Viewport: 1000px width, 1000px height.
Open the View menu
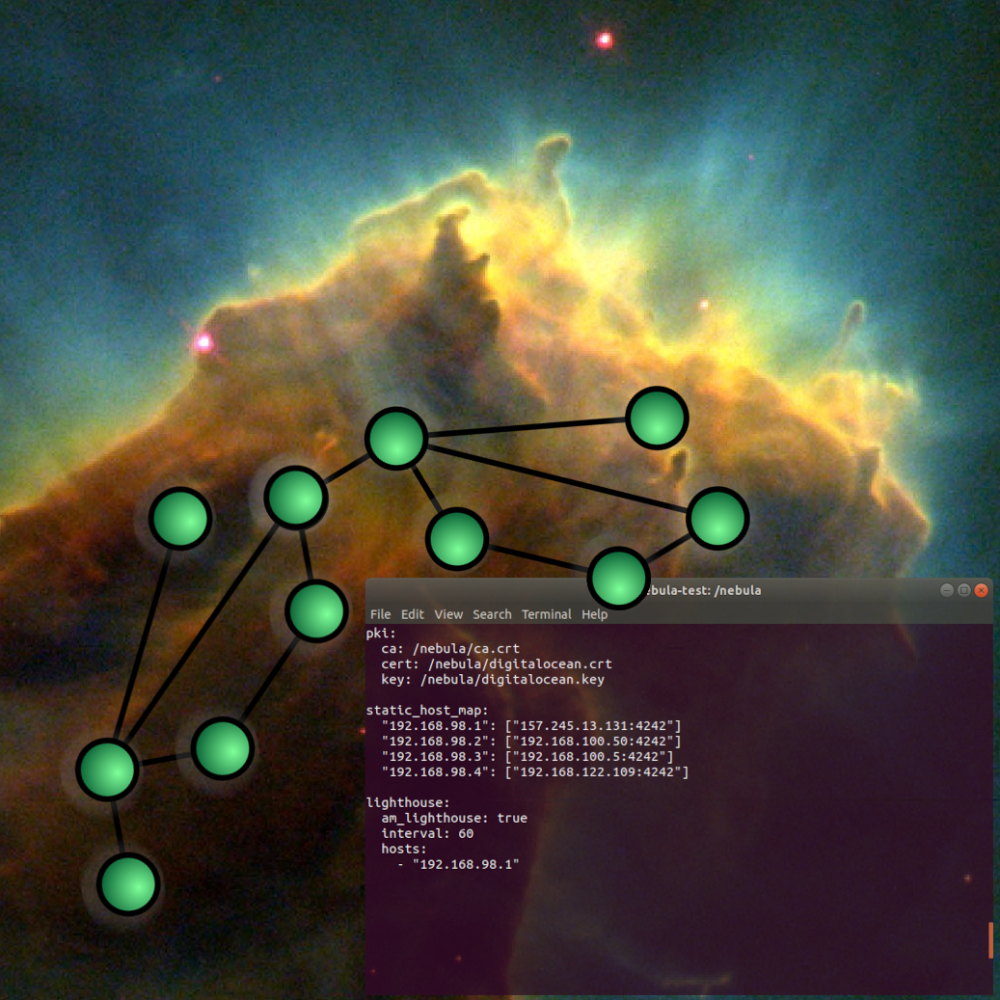pos(449,614)
